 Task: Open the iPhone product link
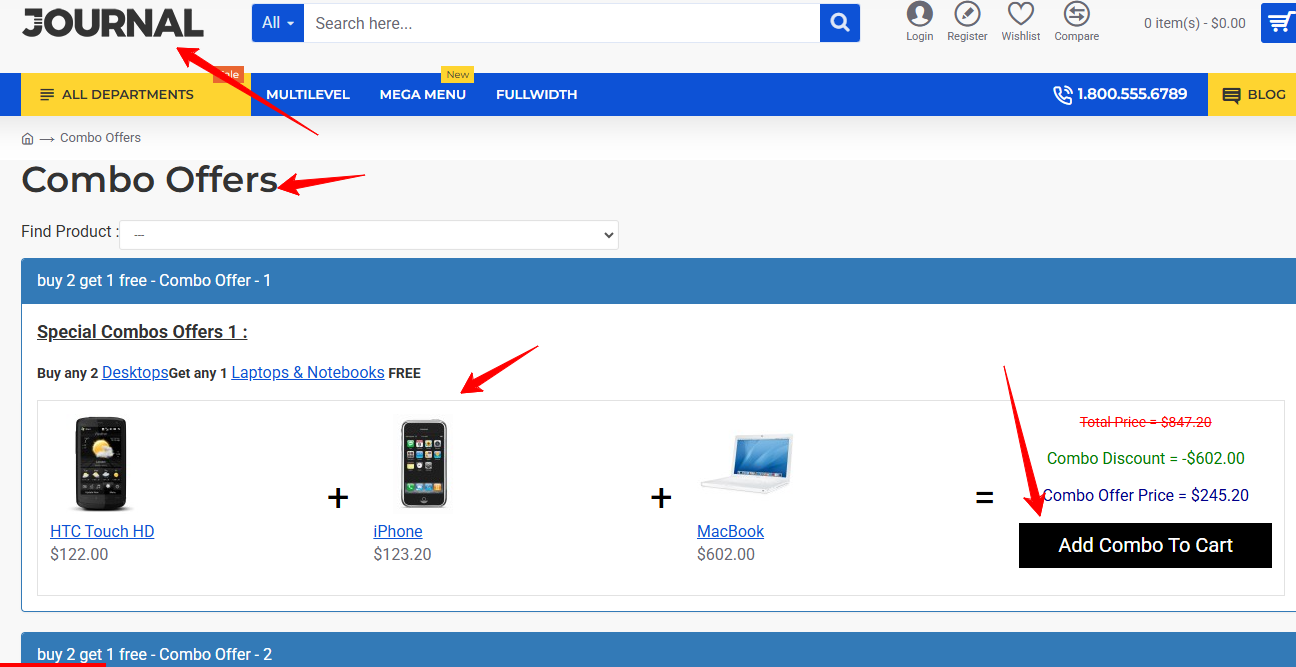click(398, 531)
